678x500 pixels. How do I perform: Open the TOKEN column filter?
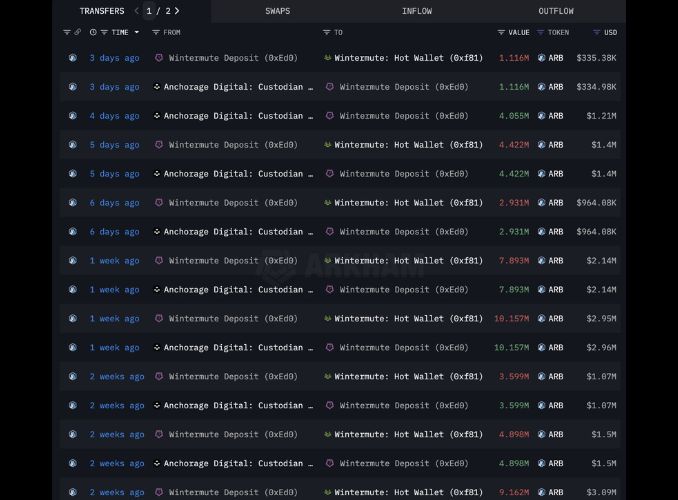tap(541, 32)
